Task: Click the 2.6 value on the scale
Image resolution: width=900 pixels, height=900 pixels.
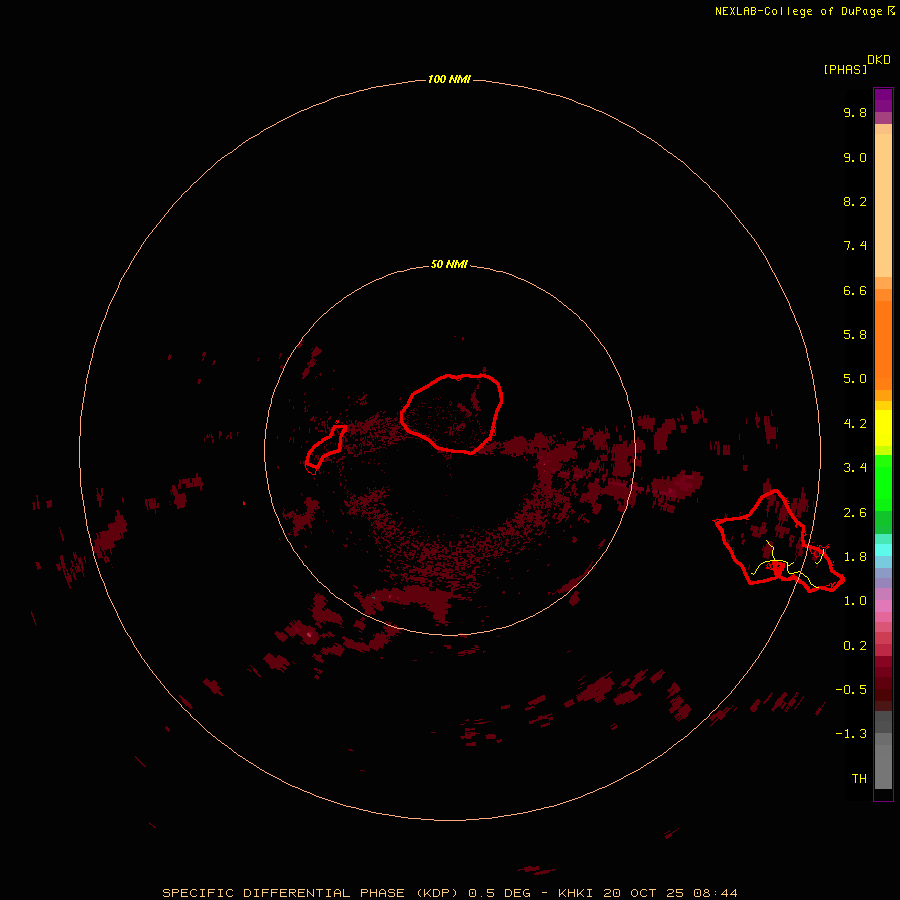Action: [855, 513]
